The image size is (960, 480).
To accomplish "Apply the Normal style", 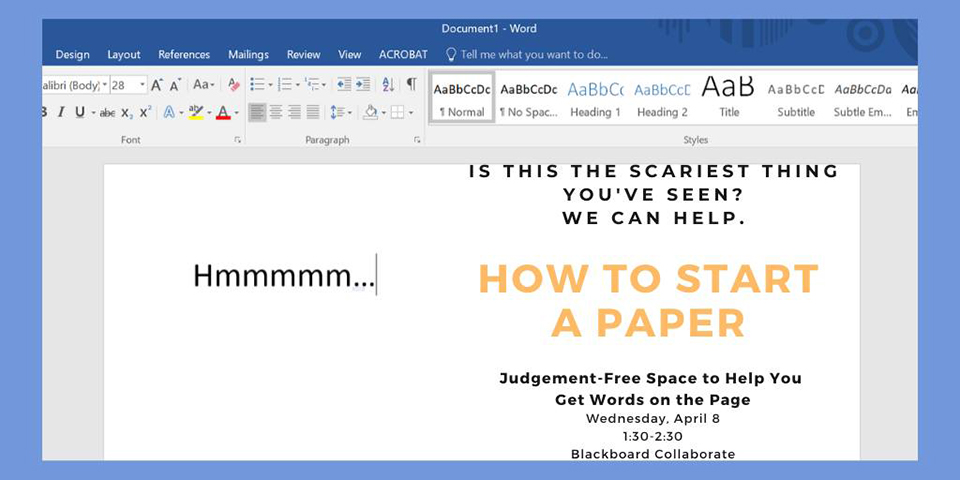I will point(462,97).
